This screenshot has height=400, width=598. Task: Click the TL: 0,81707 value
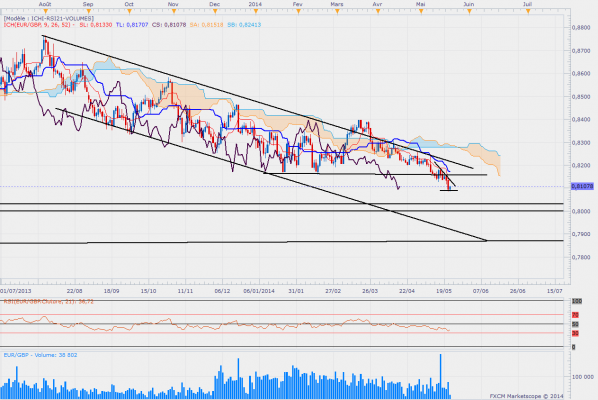[x=132, y=25]
